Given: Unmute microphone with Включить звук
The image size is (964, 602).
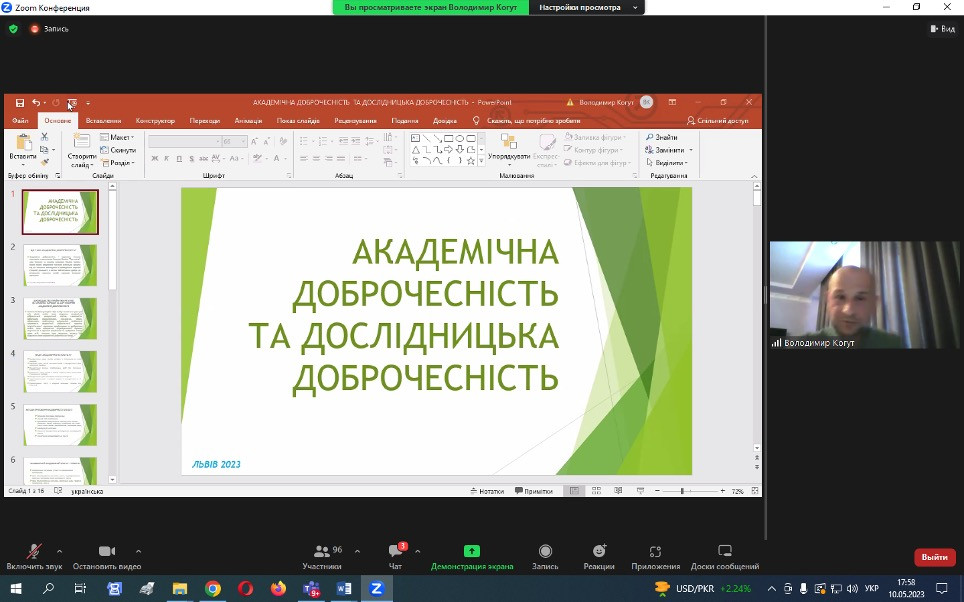Looking at the screenshot, I should [33, 552].
